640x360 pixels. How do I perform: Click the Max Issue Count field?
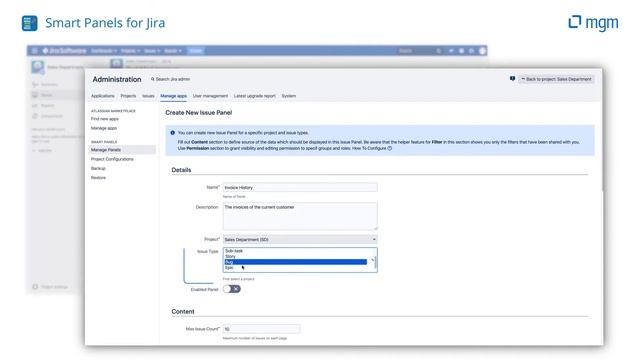pyautogui.click(x=261, y=329)
